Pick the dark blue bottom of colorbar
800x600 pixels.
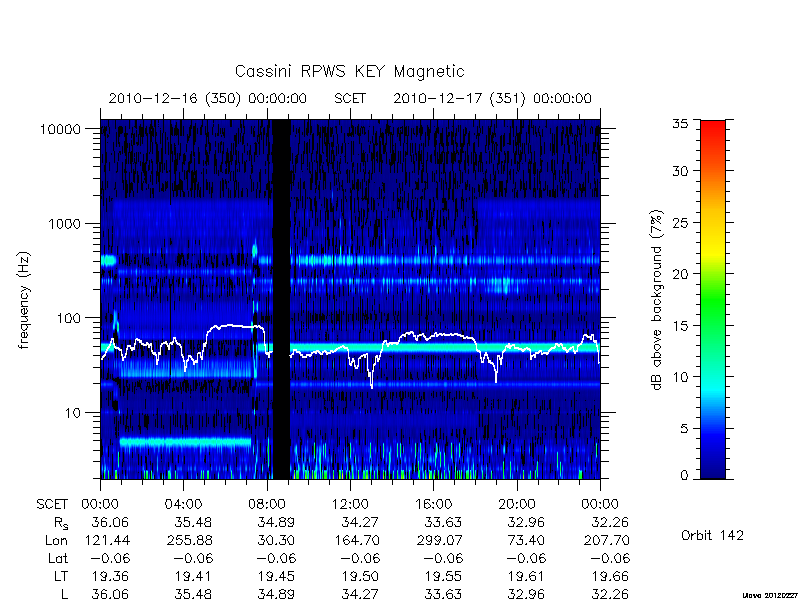(713, 470)
